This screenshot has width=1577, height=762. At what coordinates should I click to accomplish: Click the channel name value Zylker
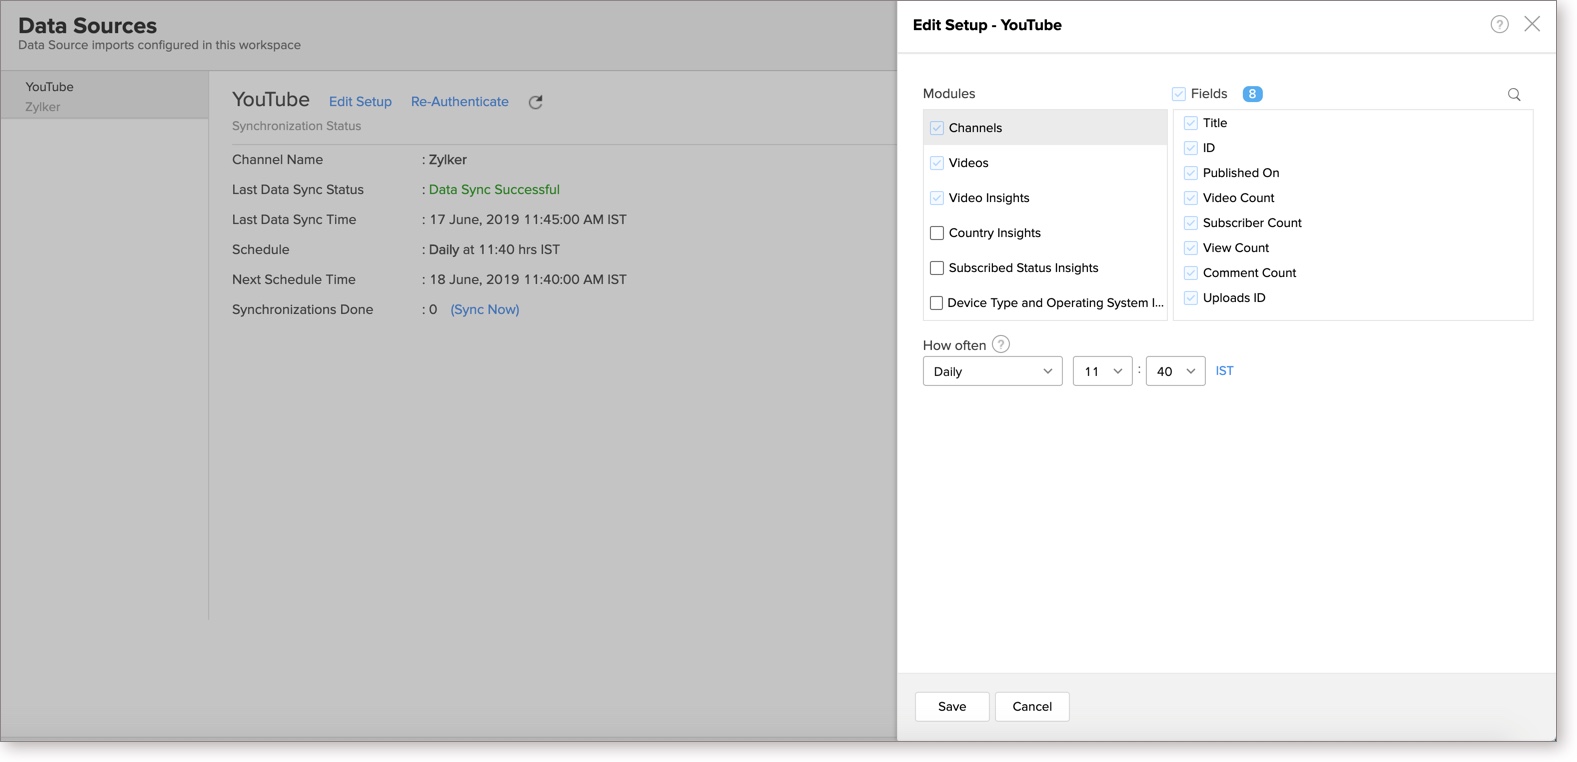click(x=448, y=160)
